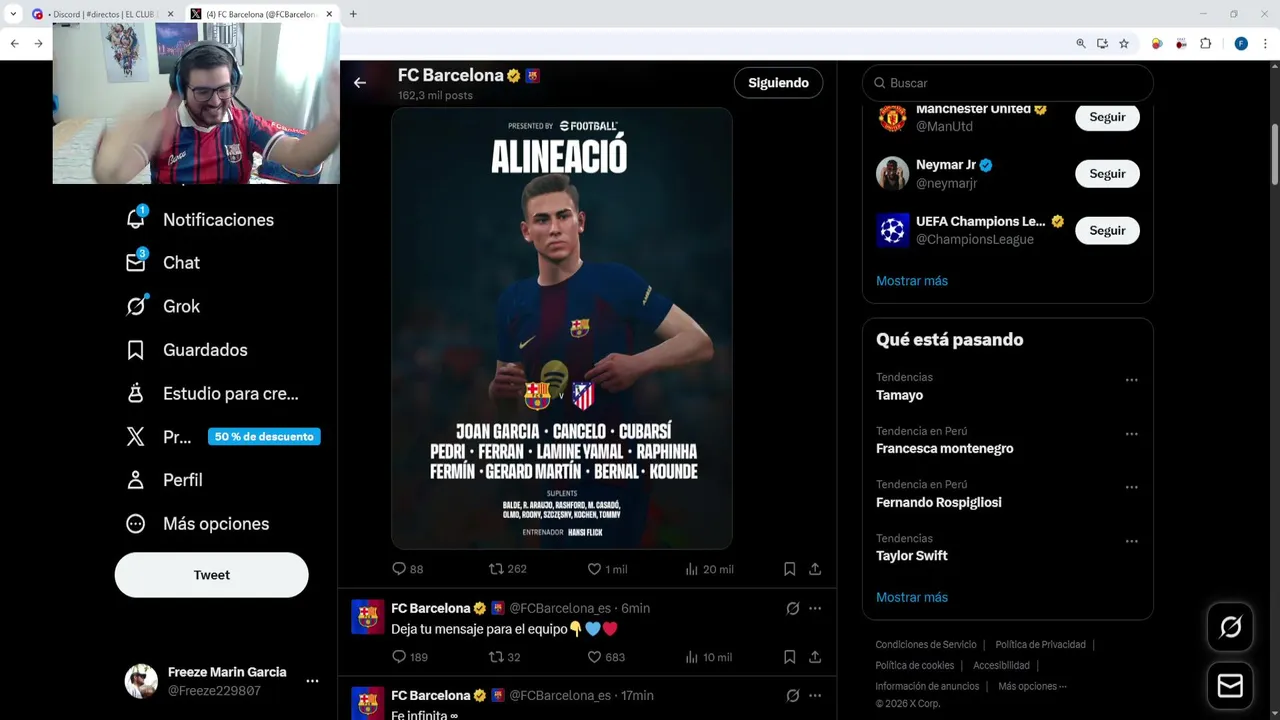Image resolution: width=1280 pixels, height=720 pixels.
Task: Open the Guardados bookmark icon
Action: pos(136,350)
